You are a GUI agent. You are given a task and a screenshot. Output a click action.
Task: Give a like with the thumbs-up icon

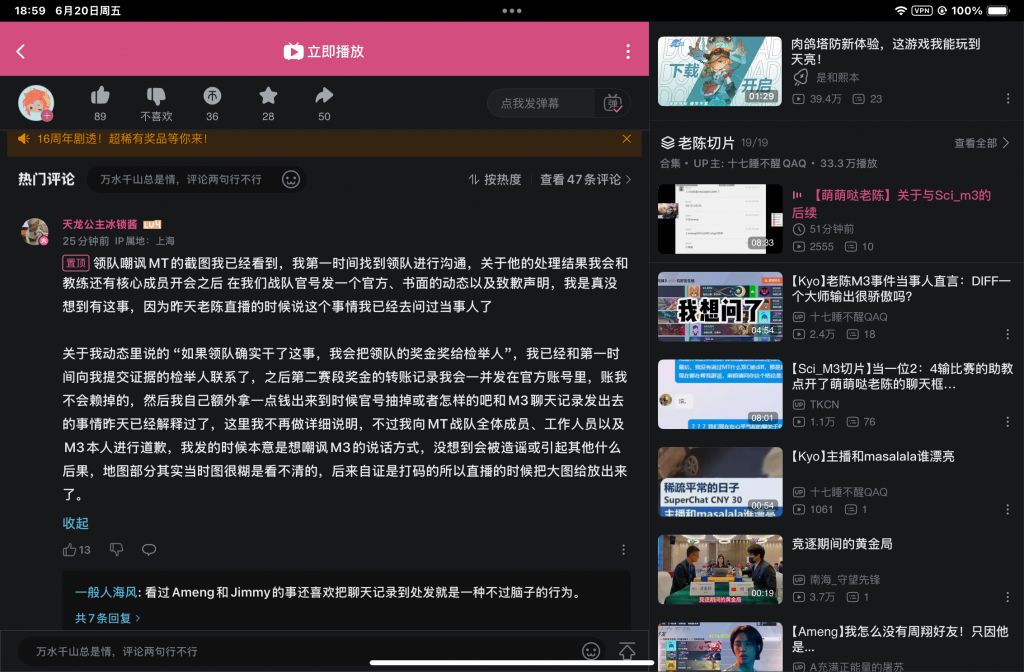pos(100,93)
